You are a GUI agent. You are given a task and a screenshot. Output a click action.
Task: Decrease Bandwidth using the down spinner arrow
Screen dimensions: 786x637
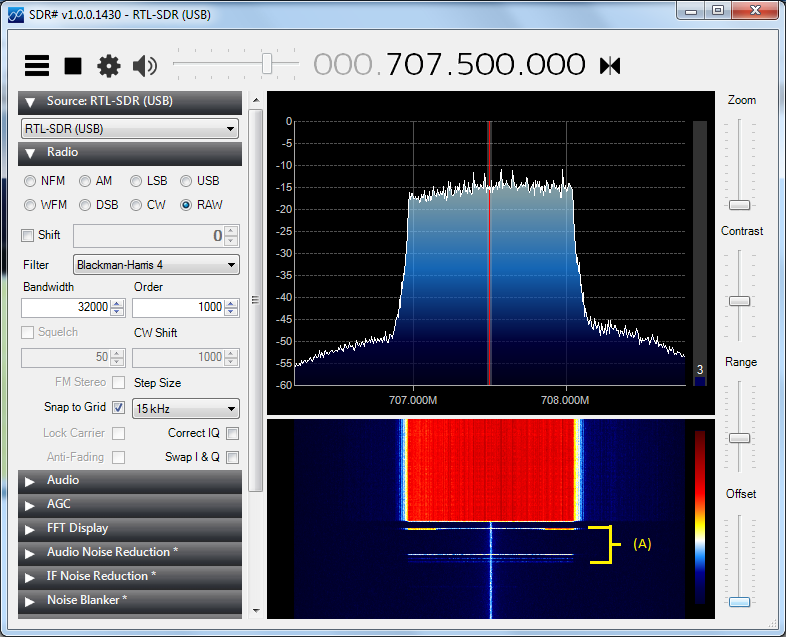coord(117,312)
